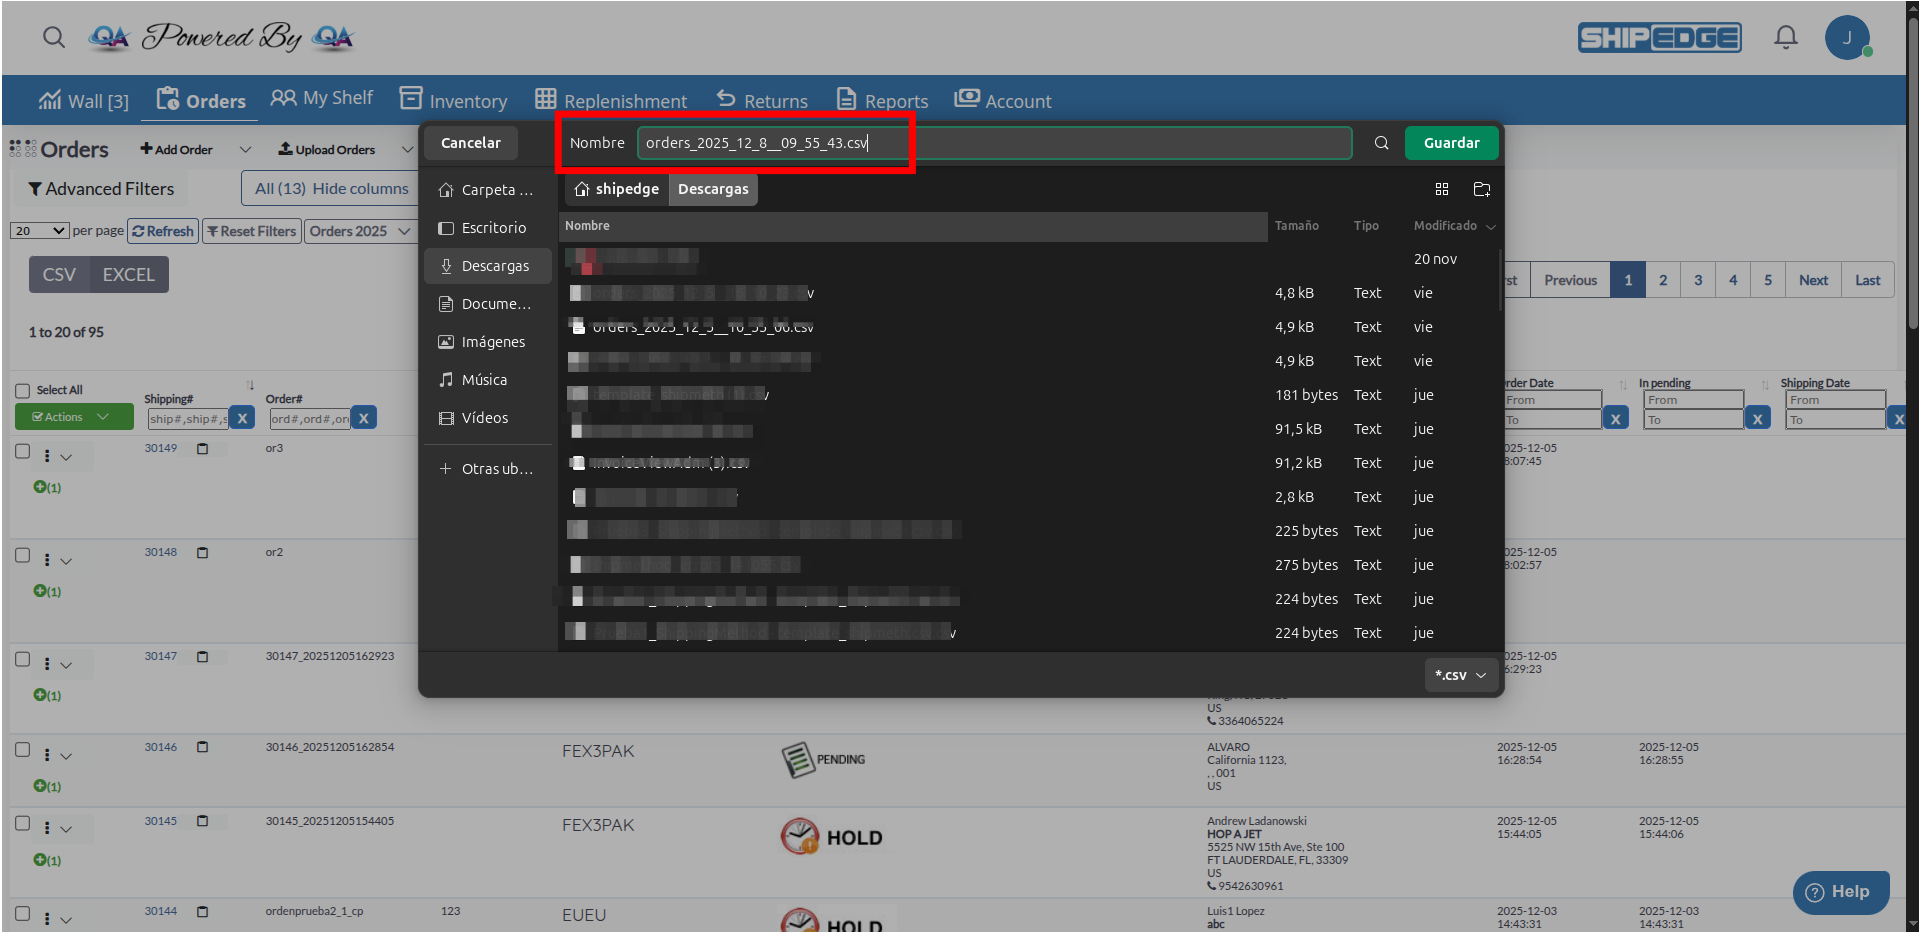1919x932 pixels.
Task: Open the global search magnifier top-left
Action: point(53,37)
